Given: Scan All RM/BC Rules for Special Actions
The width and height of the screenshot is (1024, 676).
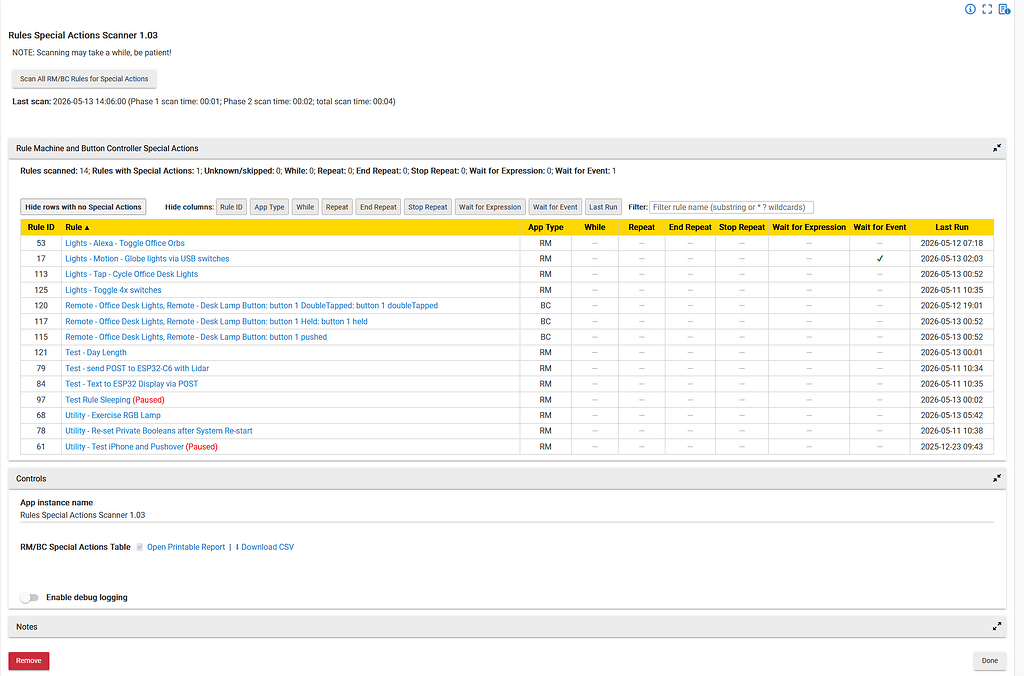Looking at the screenshot, I should pyautogui.click(x=84, y=79).
